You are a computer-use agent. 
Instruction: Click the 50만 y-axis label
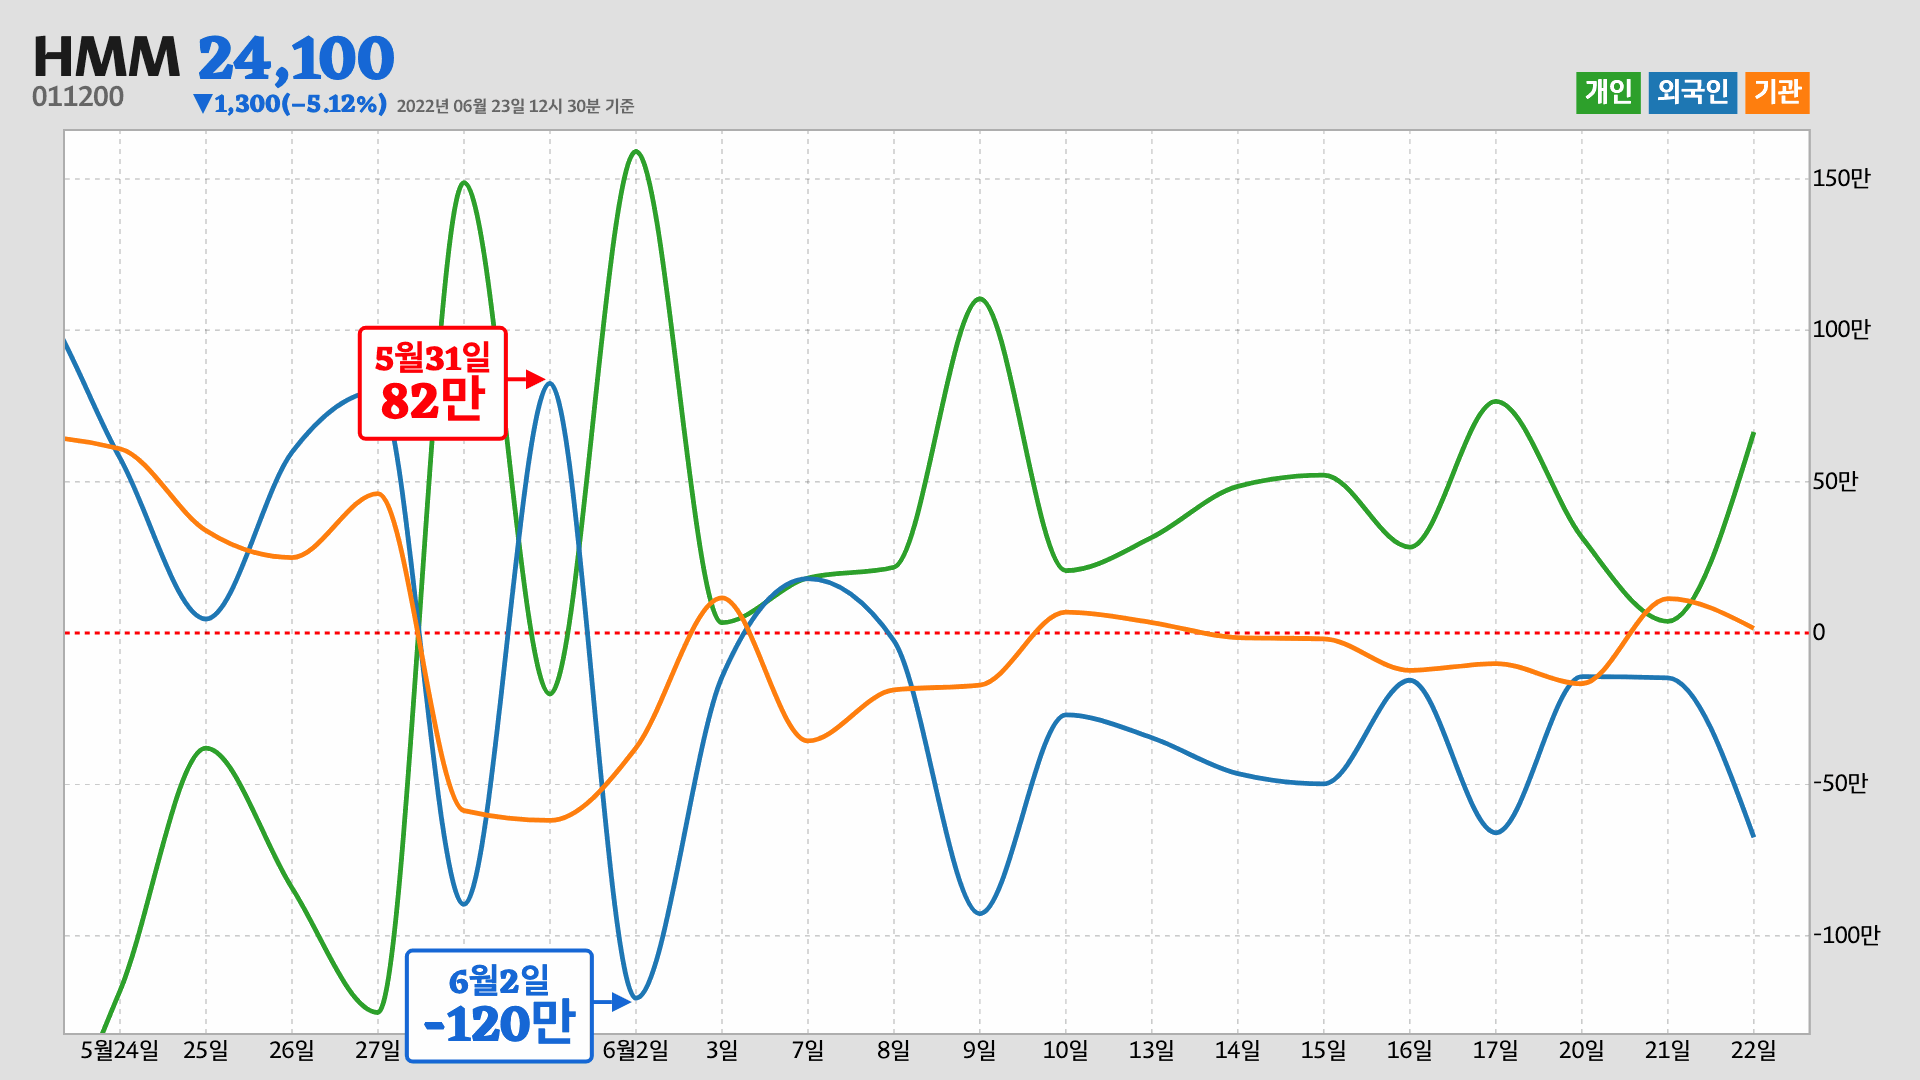click(1835, 482)
